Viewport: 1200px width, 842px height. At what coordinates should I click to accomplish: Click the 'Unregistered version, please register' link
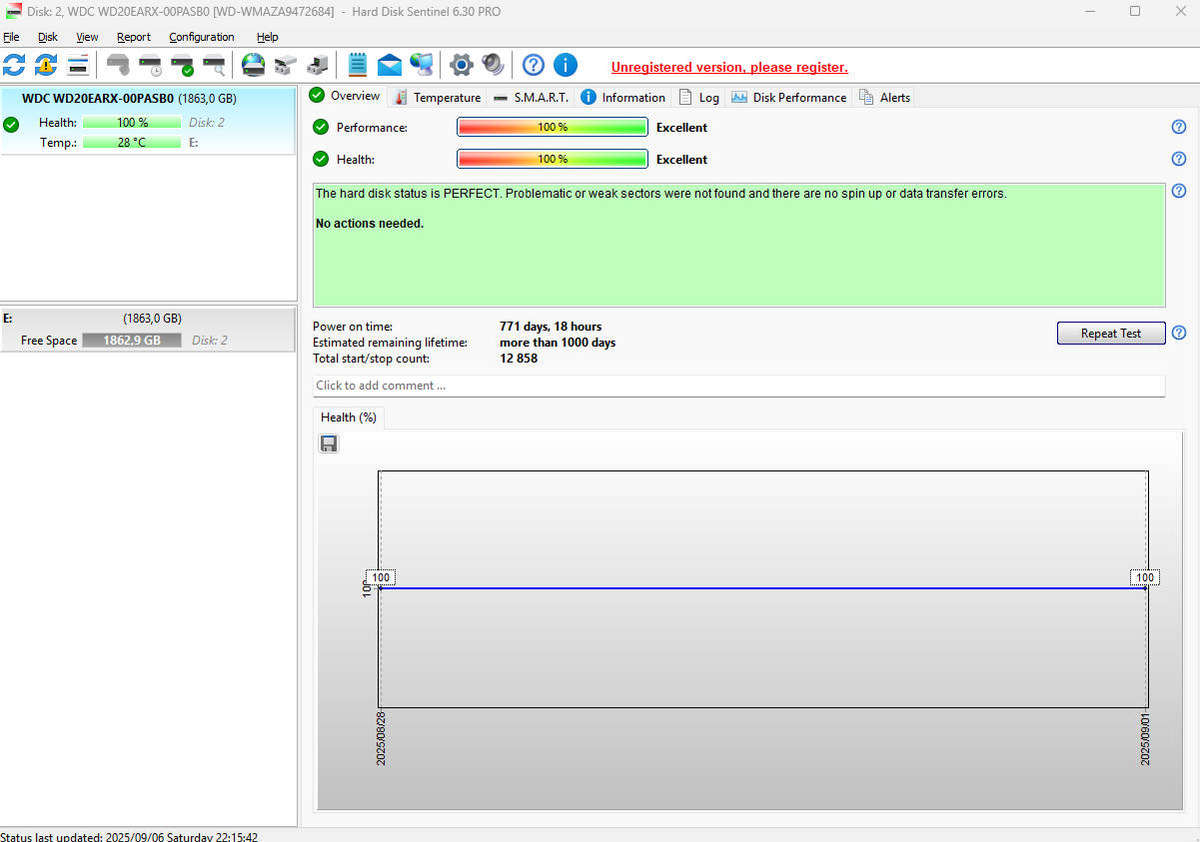pyautogui.click(x=729, y=67)
